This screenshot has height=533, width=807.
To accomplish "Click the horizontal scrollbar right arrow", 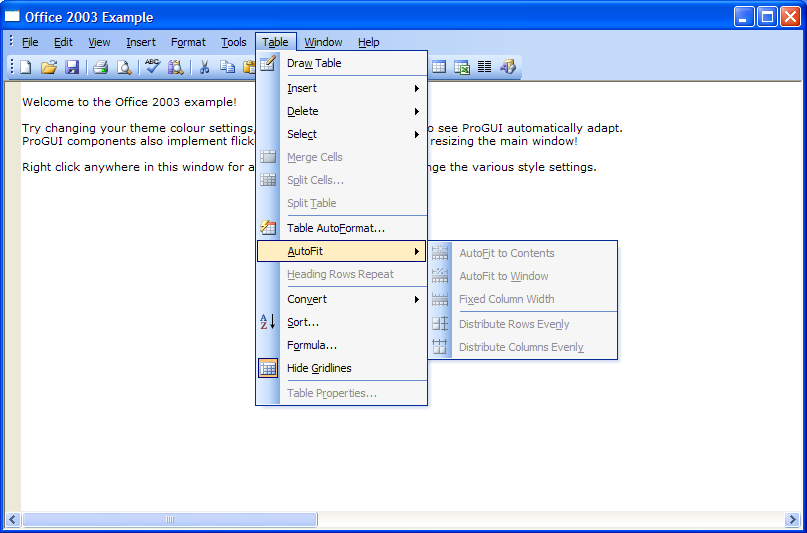I will [x=792, y=520].
